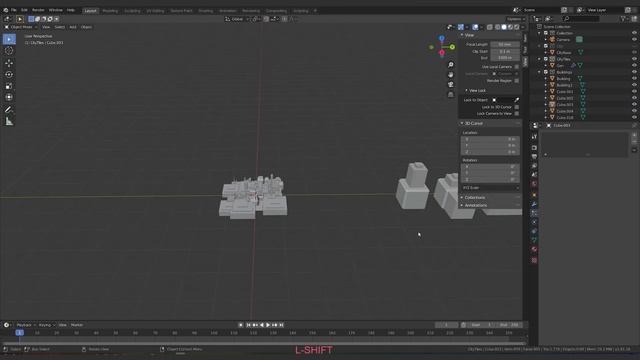This screenshot has height=360, width=640.
Task: Toggle visibility eye of Camera object
Action: (x=634, y=40)
